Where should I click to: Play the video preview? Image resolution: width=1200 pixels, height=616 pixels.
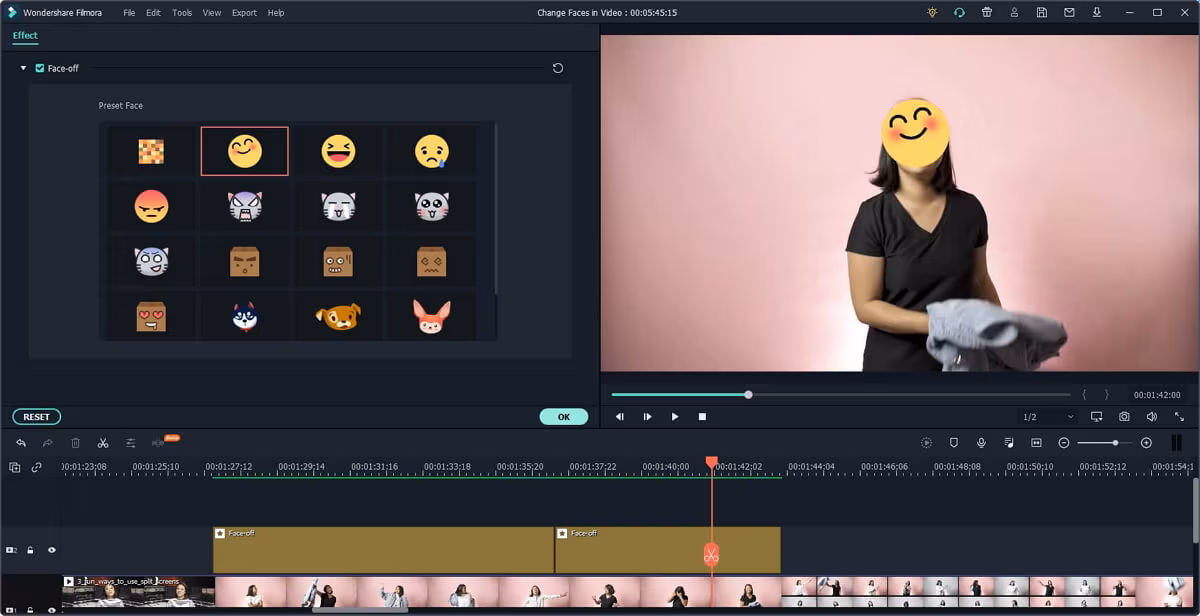click(x=675, y=416)
